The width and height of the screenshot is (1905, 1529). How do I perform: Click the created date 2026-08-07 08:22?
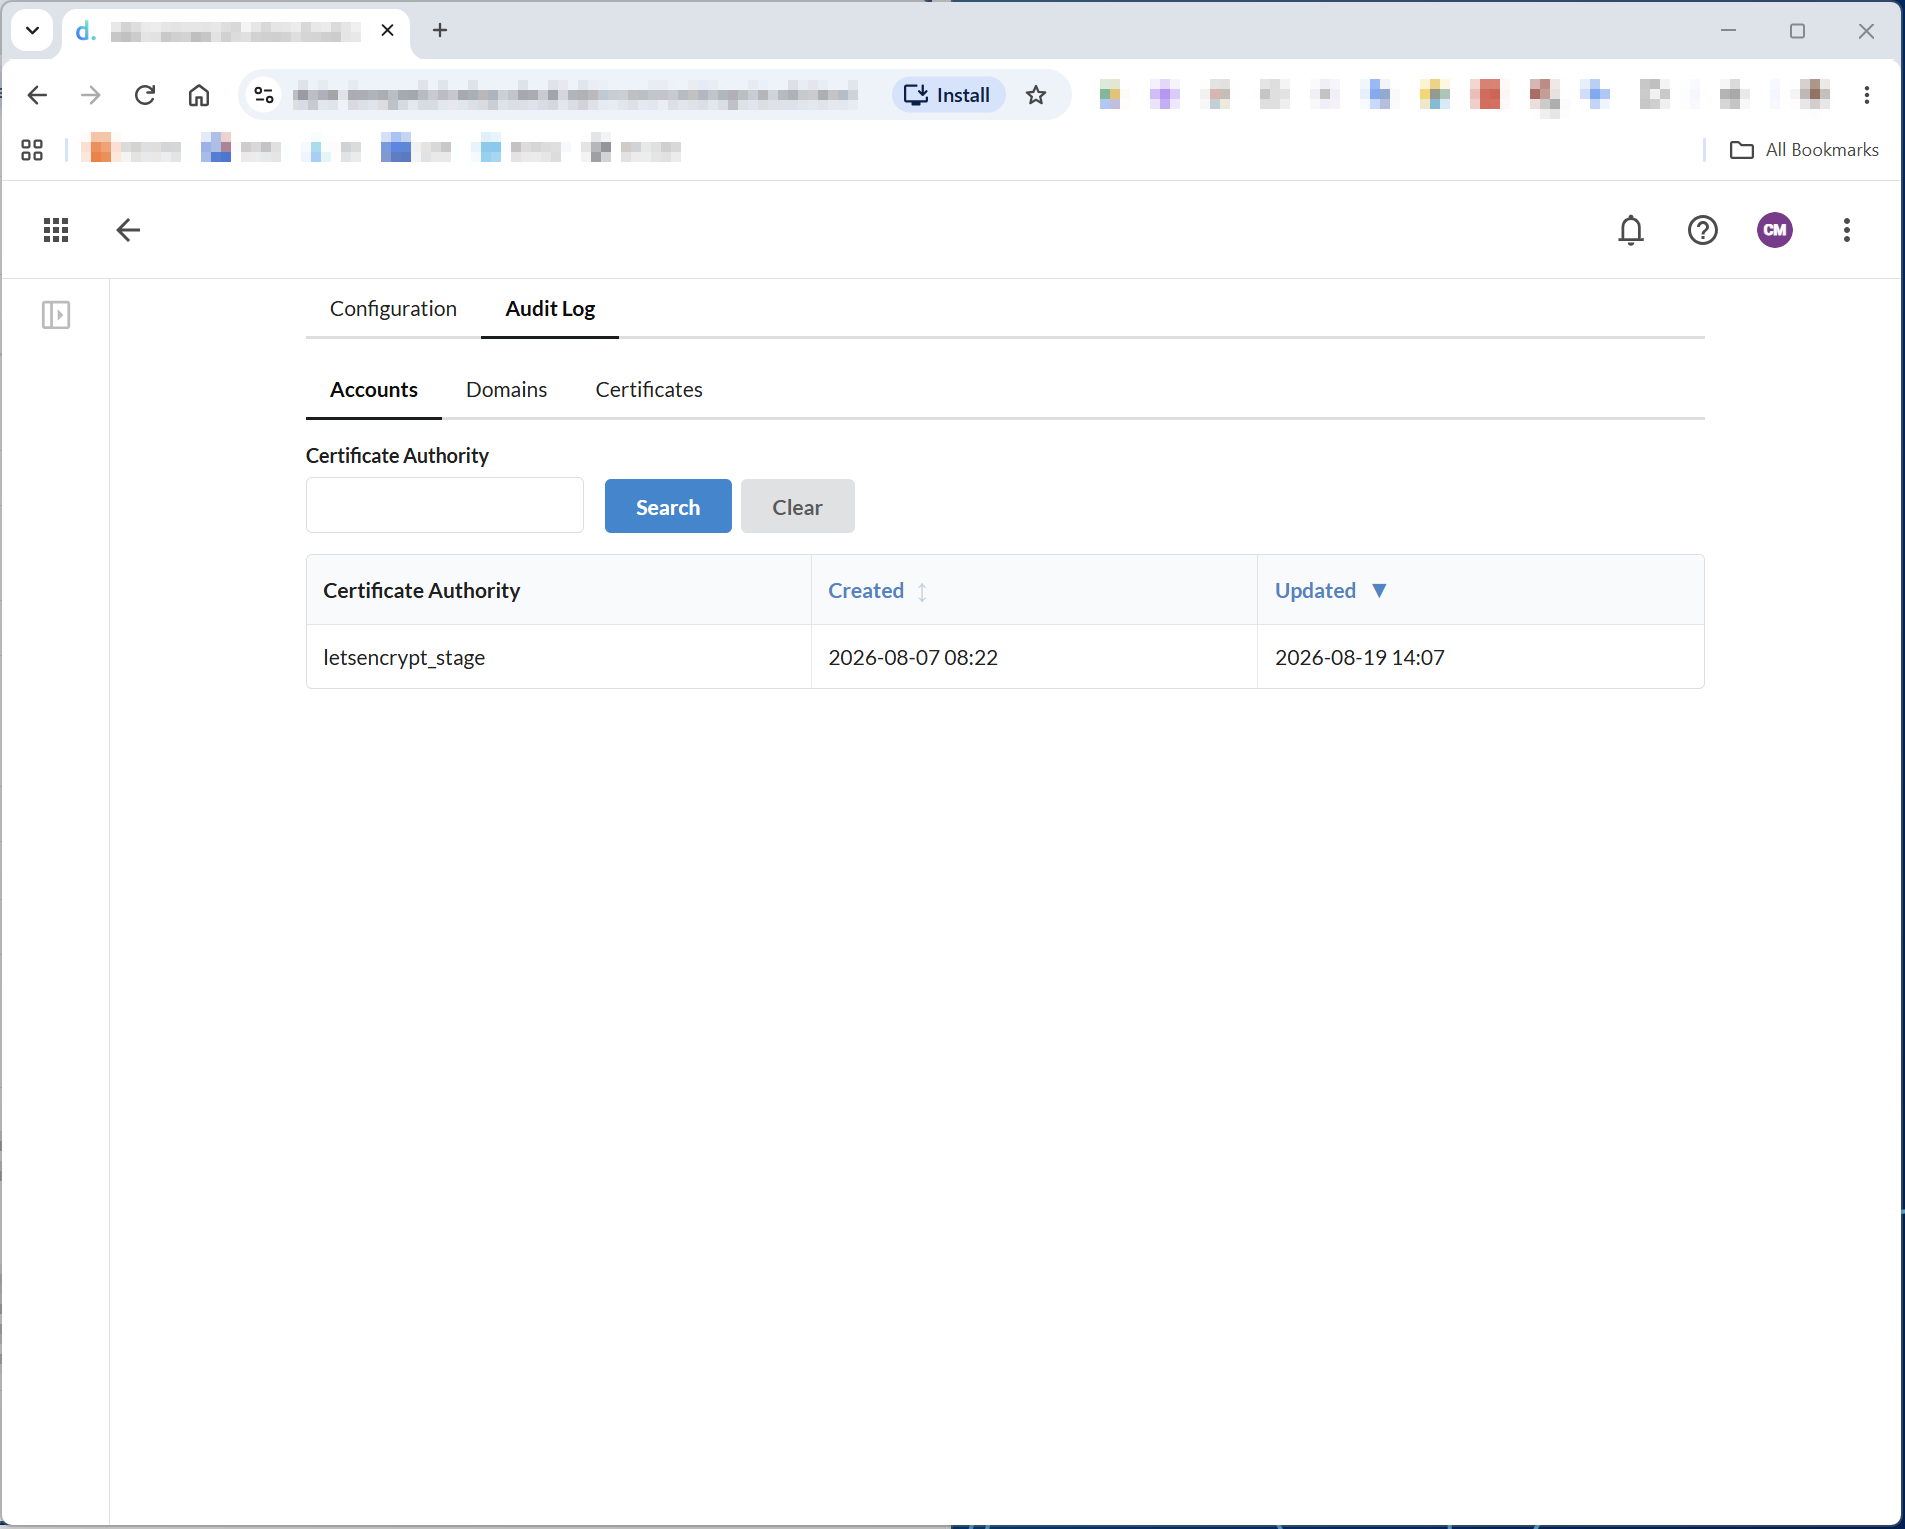(x=913, y=657)
